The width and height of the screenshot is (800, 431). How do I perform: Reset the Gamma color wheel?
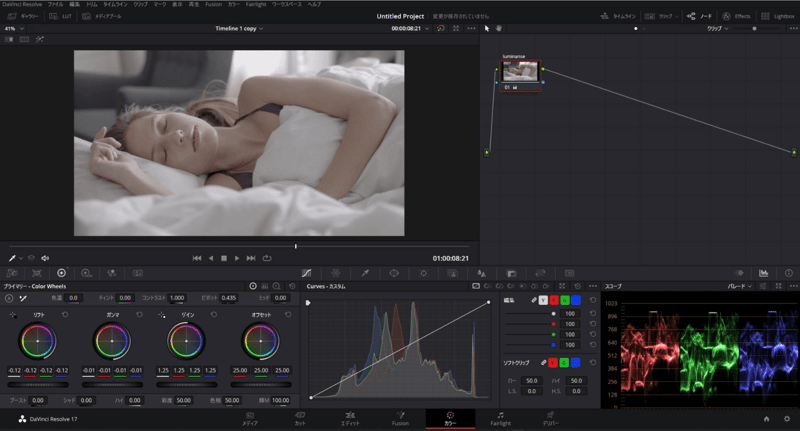click(139, 315)
